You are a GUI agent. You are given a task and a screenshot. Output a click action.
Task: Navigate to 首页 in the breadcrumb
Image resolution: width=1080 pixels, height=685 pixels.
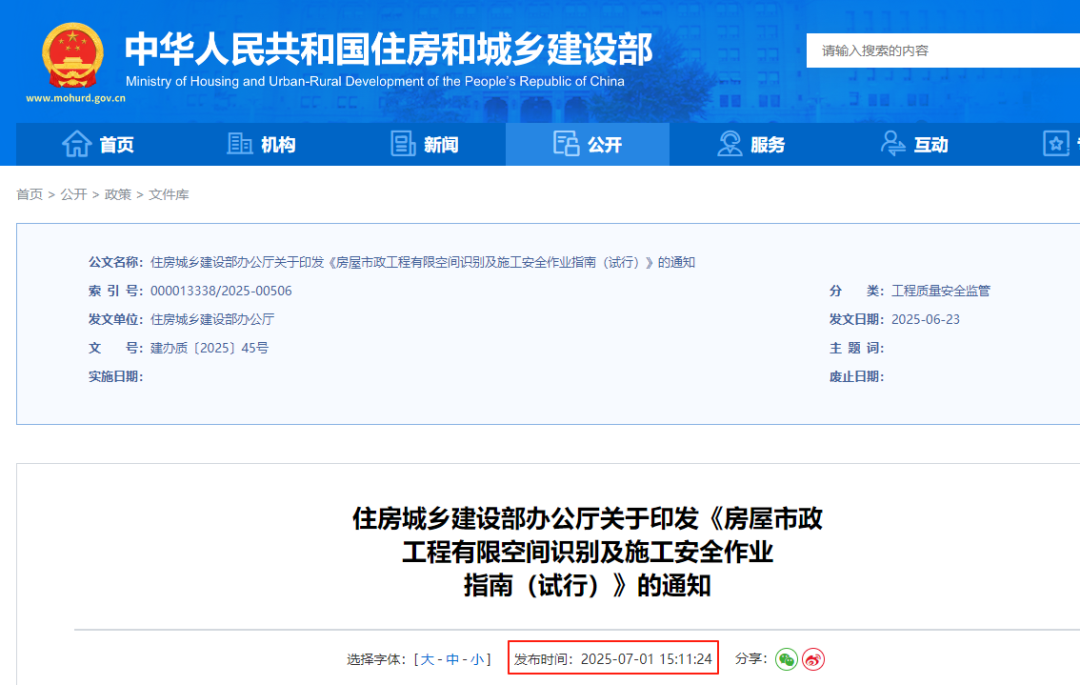click(x=29, y=194)
